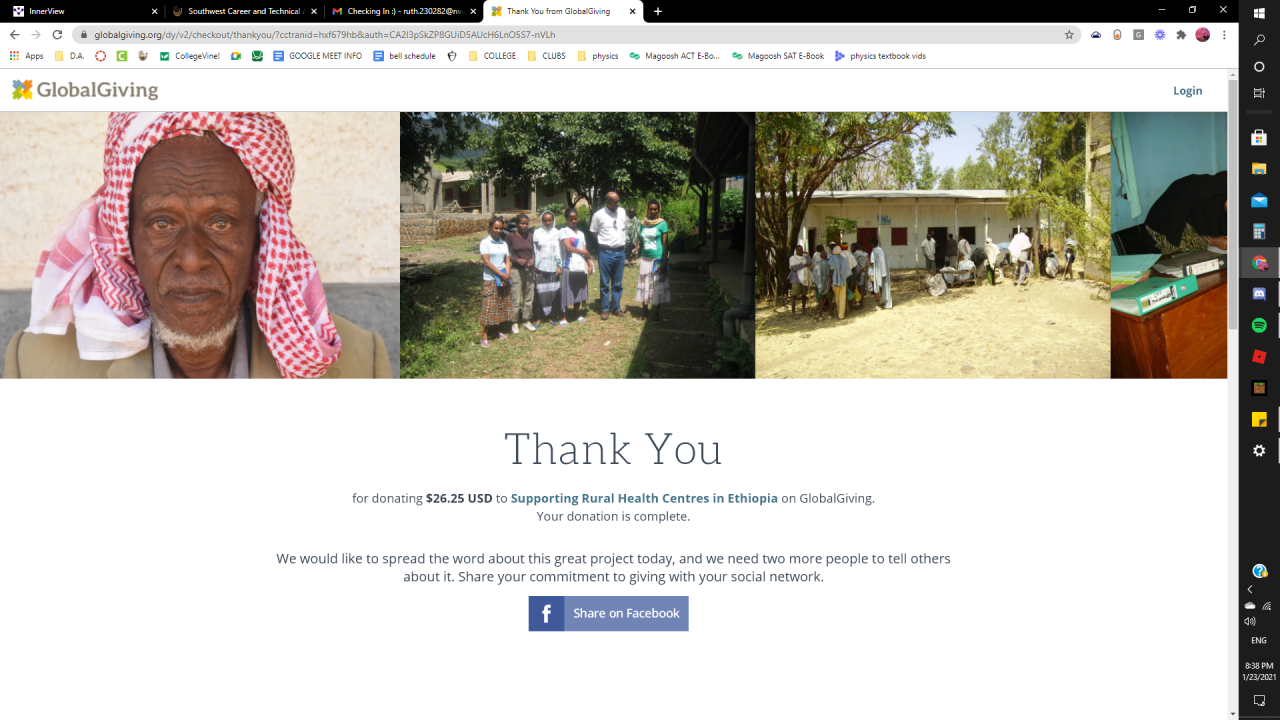Open the Windows settings gear icon
1280x720 pixels.
pyautogui.click(x=1259, y=451)
